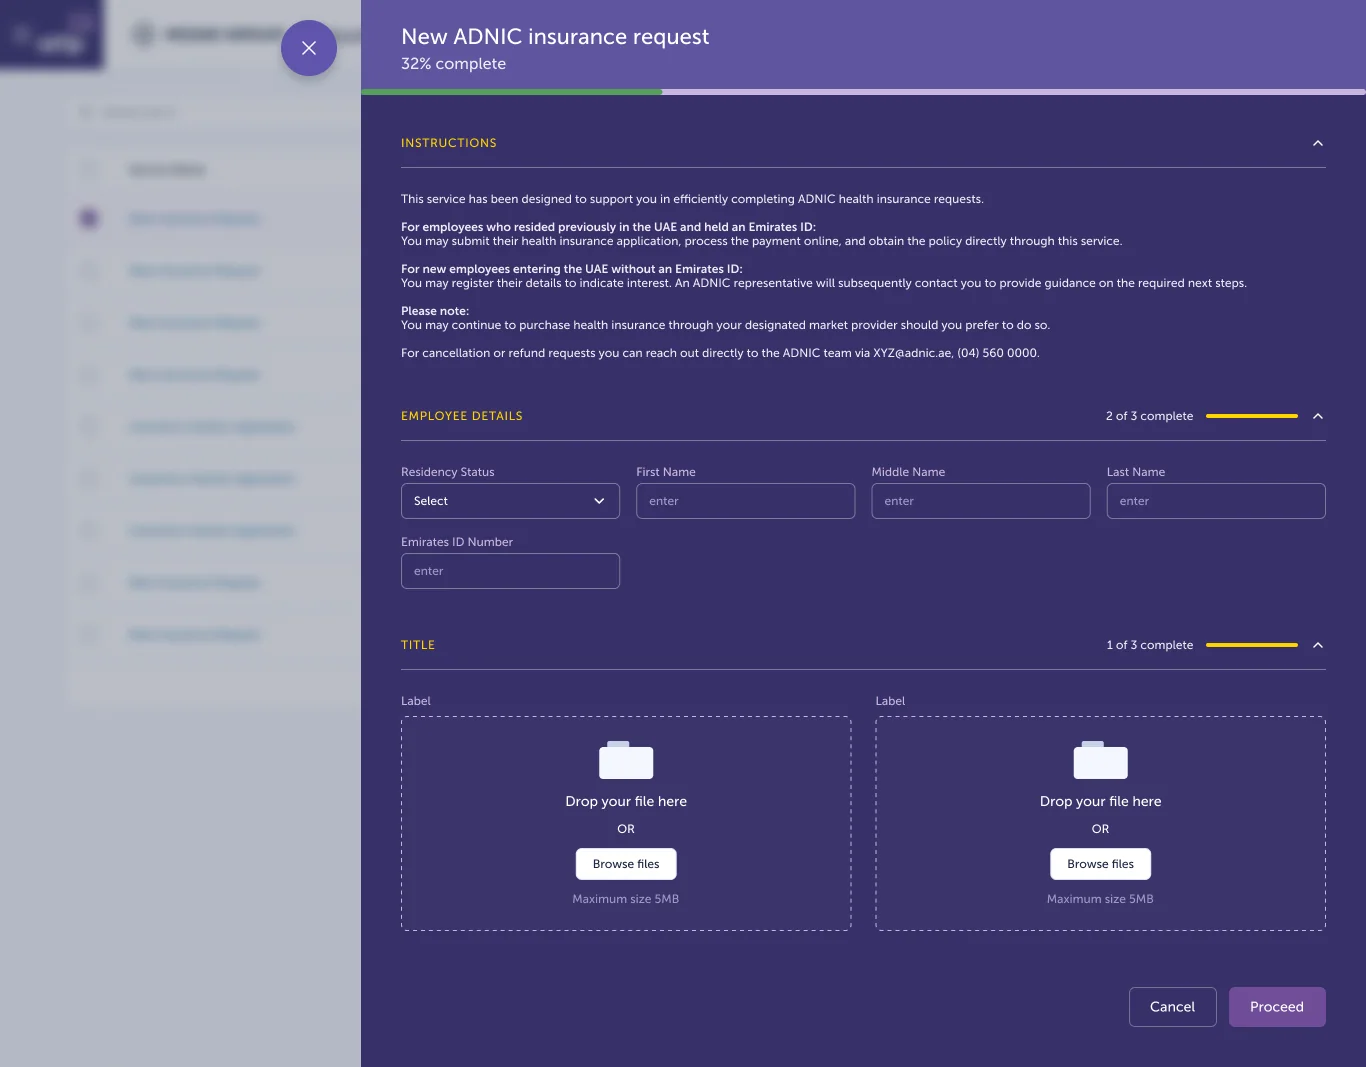The width and height of the screenshot is (1366, 1067).
Task: Focus the Emirates ID Number field
Action: pyautogui.click(x=510, y=571)
